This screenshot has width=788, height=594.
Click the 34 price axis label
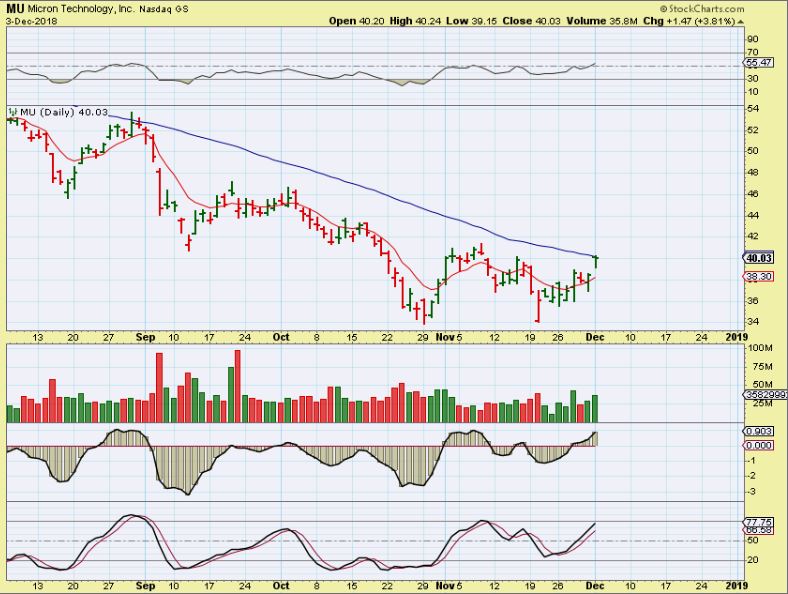click(753, 322)
